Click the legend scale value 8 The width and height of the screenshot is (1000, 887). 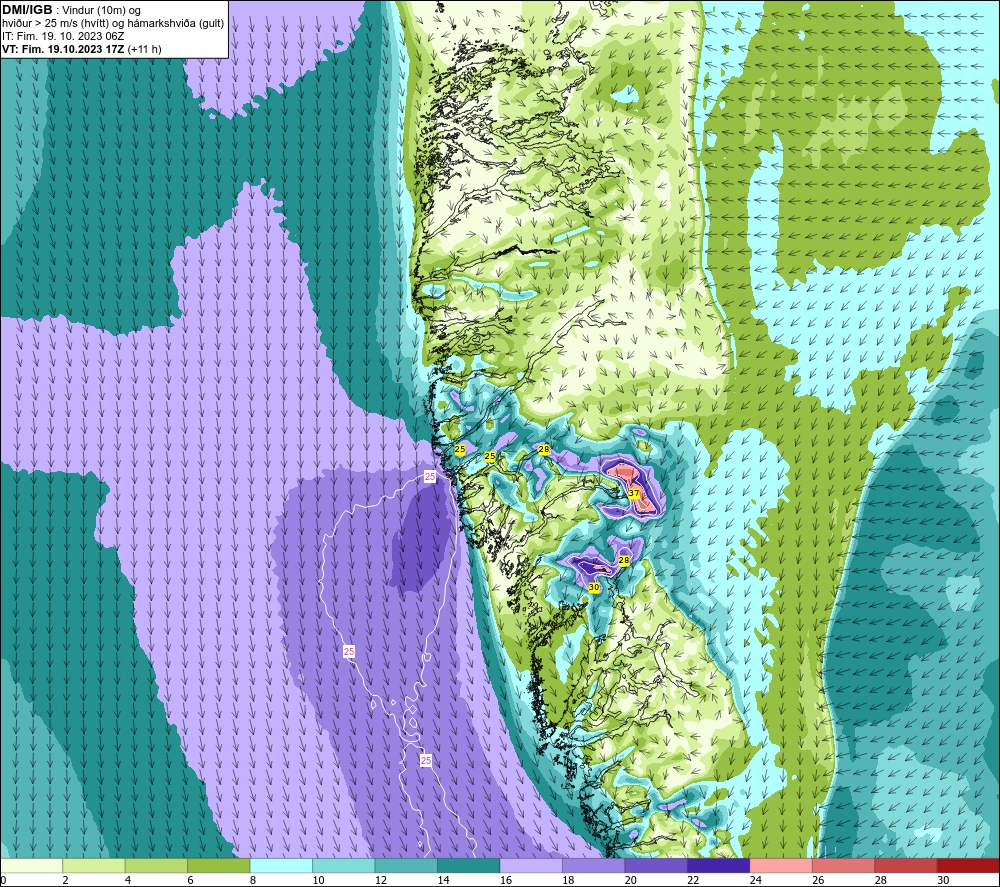(x=253, y=880)
